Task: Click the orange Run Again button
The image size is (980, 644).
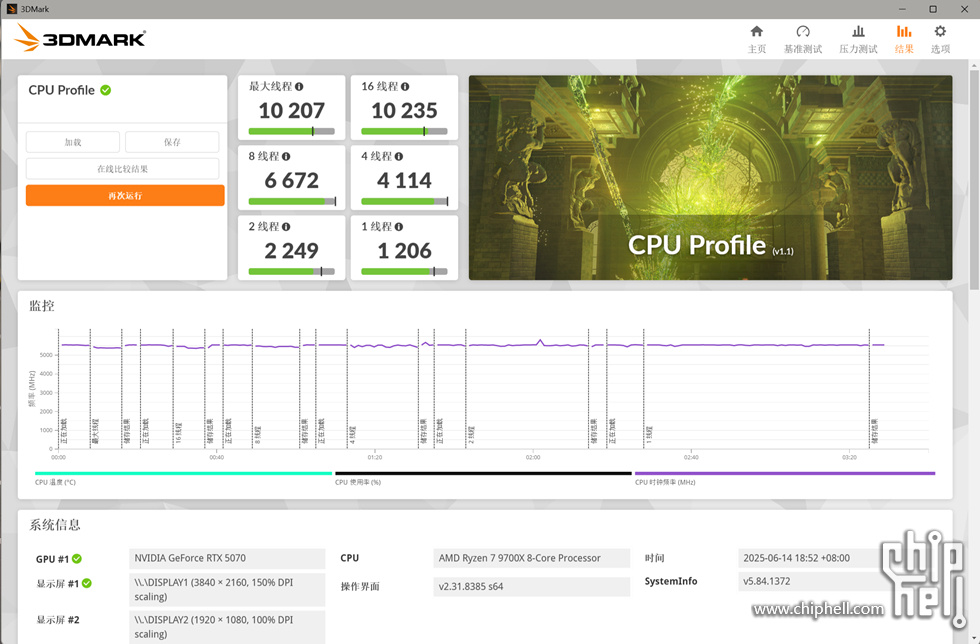Action: 125,195
